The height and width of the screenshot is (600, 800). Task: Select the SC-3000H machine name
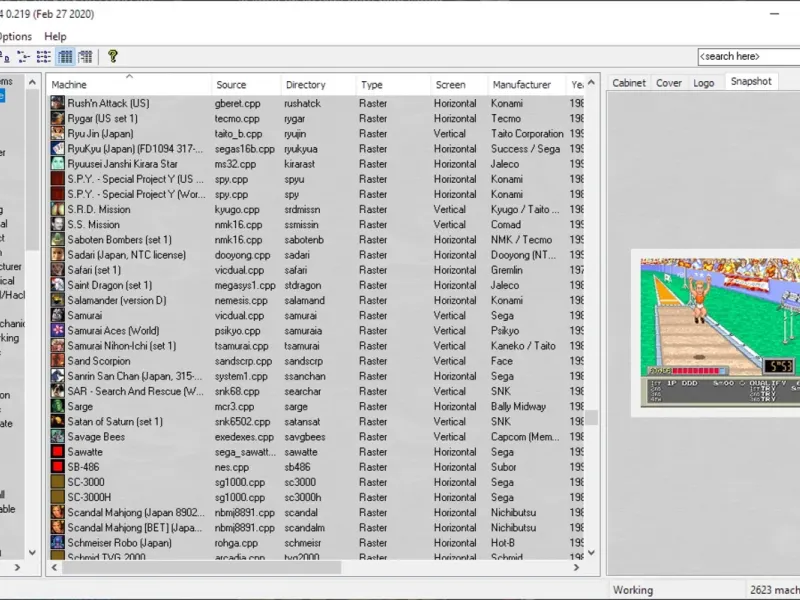tap(89, 497)
